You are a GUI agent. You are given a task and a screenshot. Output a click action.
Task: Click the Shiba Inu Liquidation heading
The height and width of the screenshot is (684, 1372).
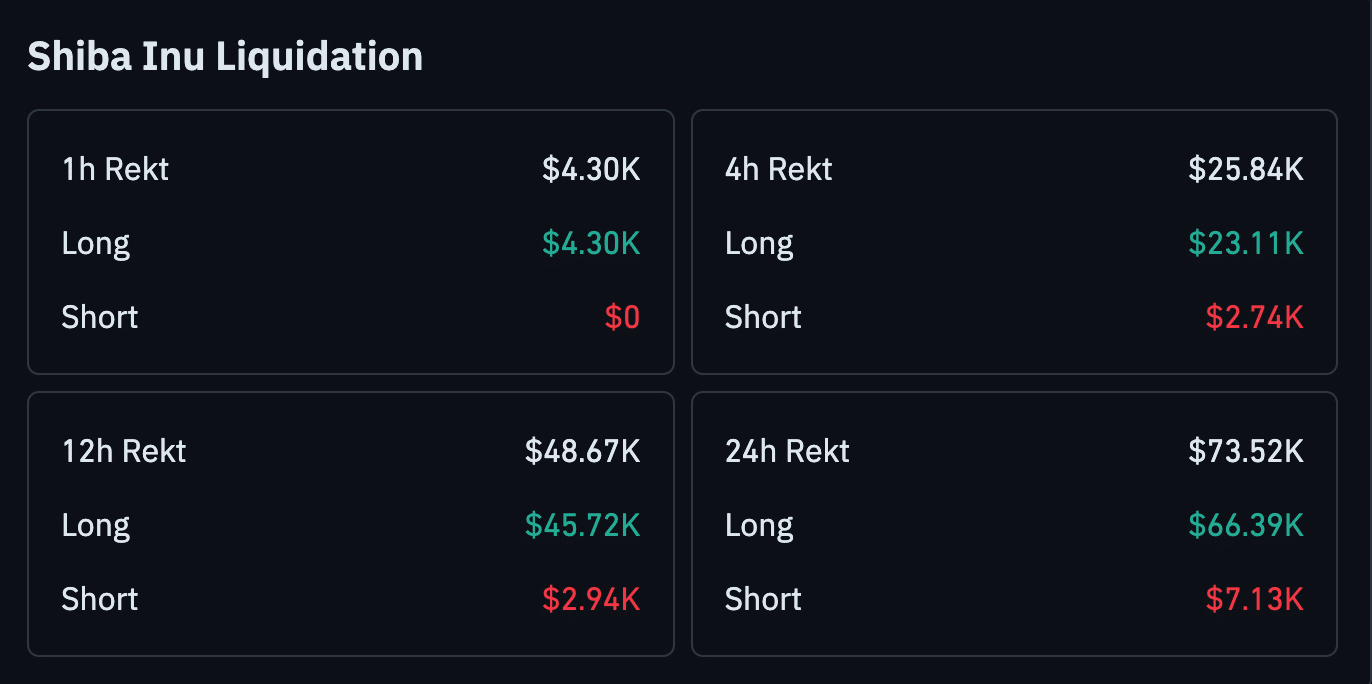pos(225,57)
